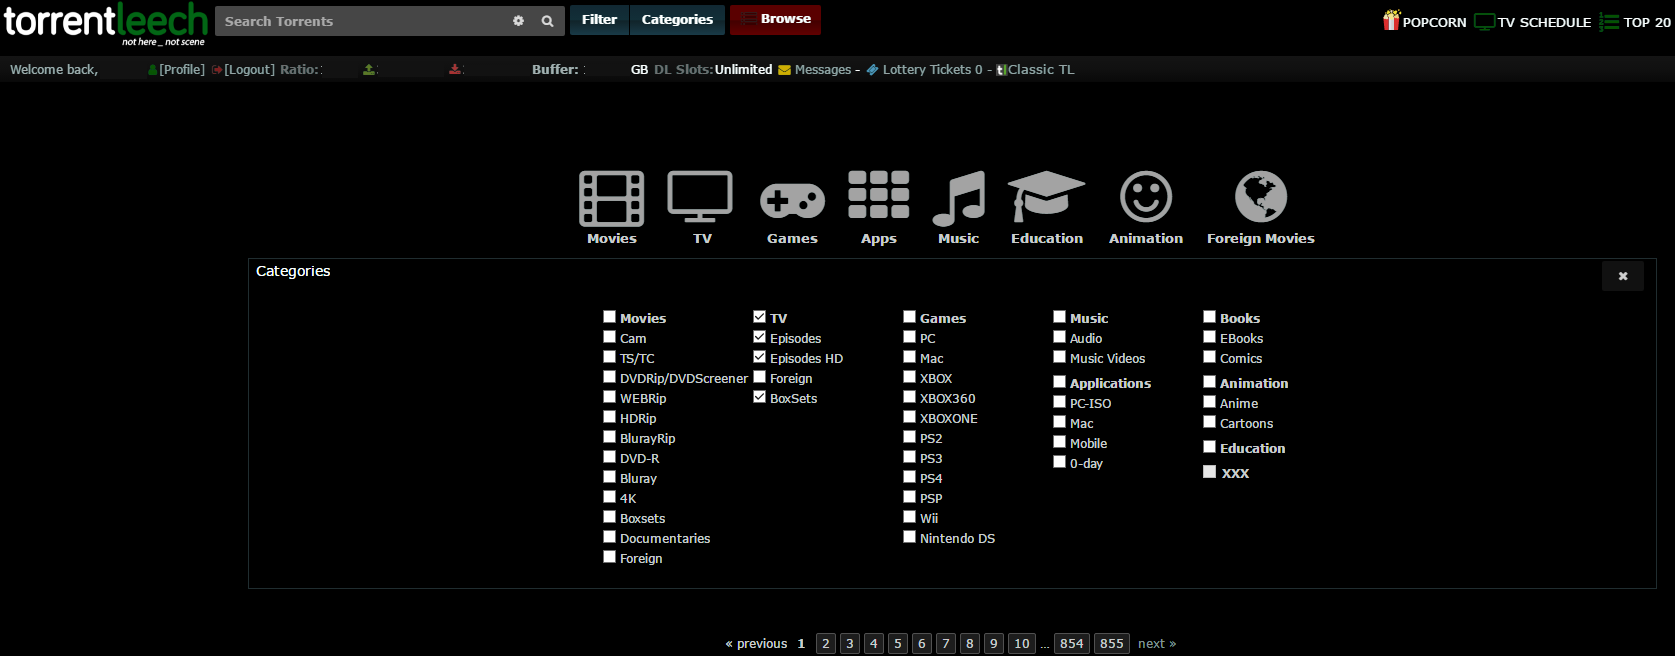Check the XXX checkbox
This screenshot has height=656, width=1675.
(1209, 472)
